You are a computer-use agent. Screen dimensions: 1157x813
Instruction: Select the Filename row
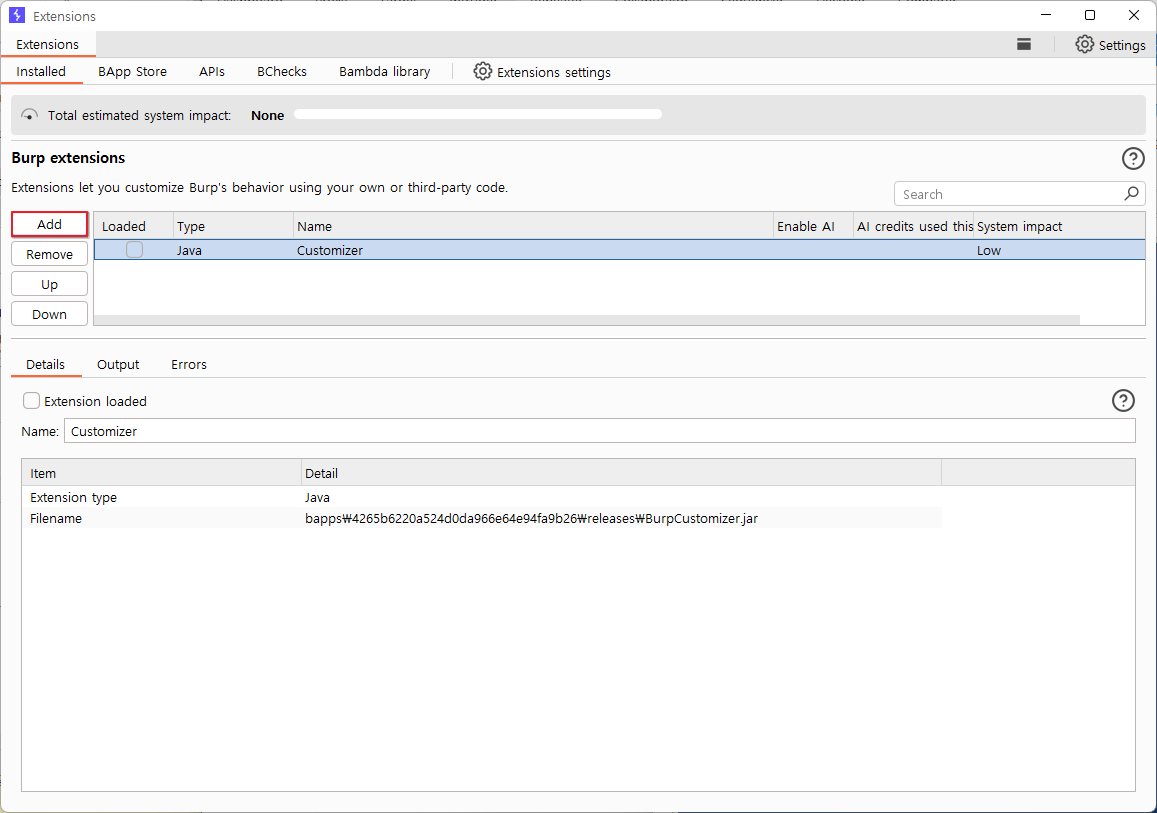[482, 518]
